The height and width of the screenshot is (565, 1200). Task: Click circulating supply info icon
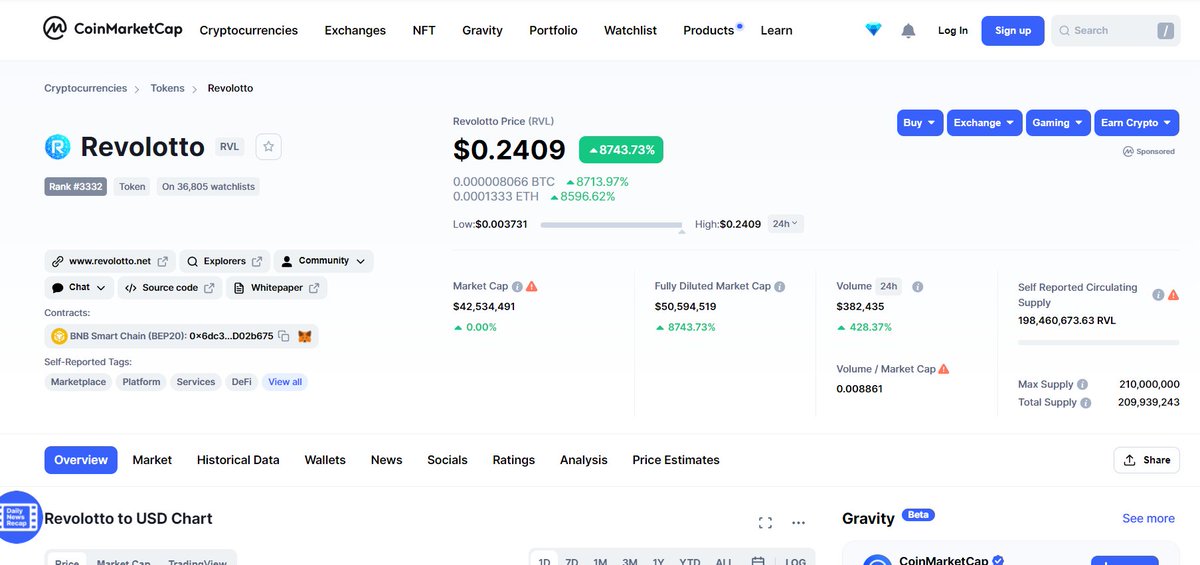(x=1158, y=295)
